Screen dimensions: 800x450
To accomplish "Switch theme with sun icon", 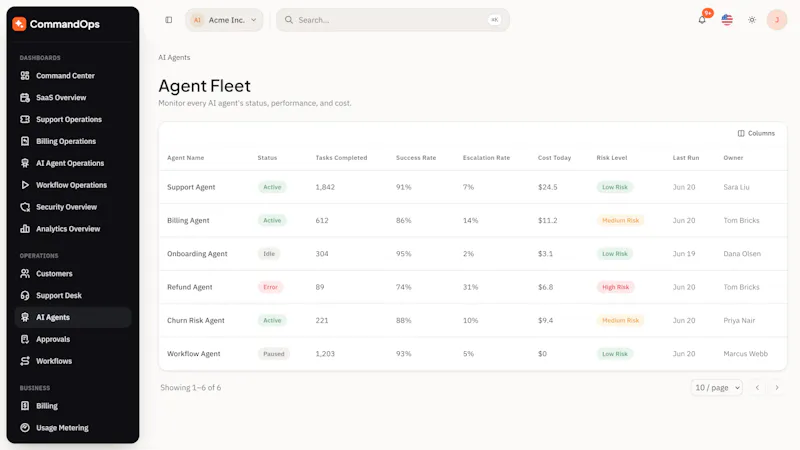I will (752, 20).
